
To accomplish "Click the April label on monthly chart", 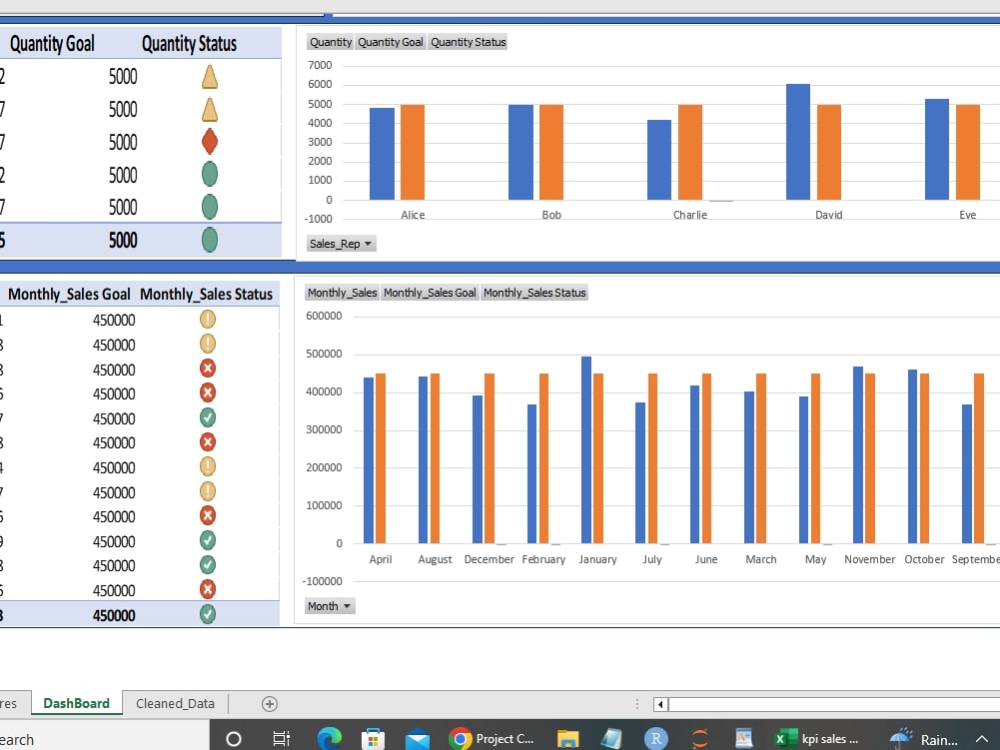I will pyautogui.click(x=381, y=559).
